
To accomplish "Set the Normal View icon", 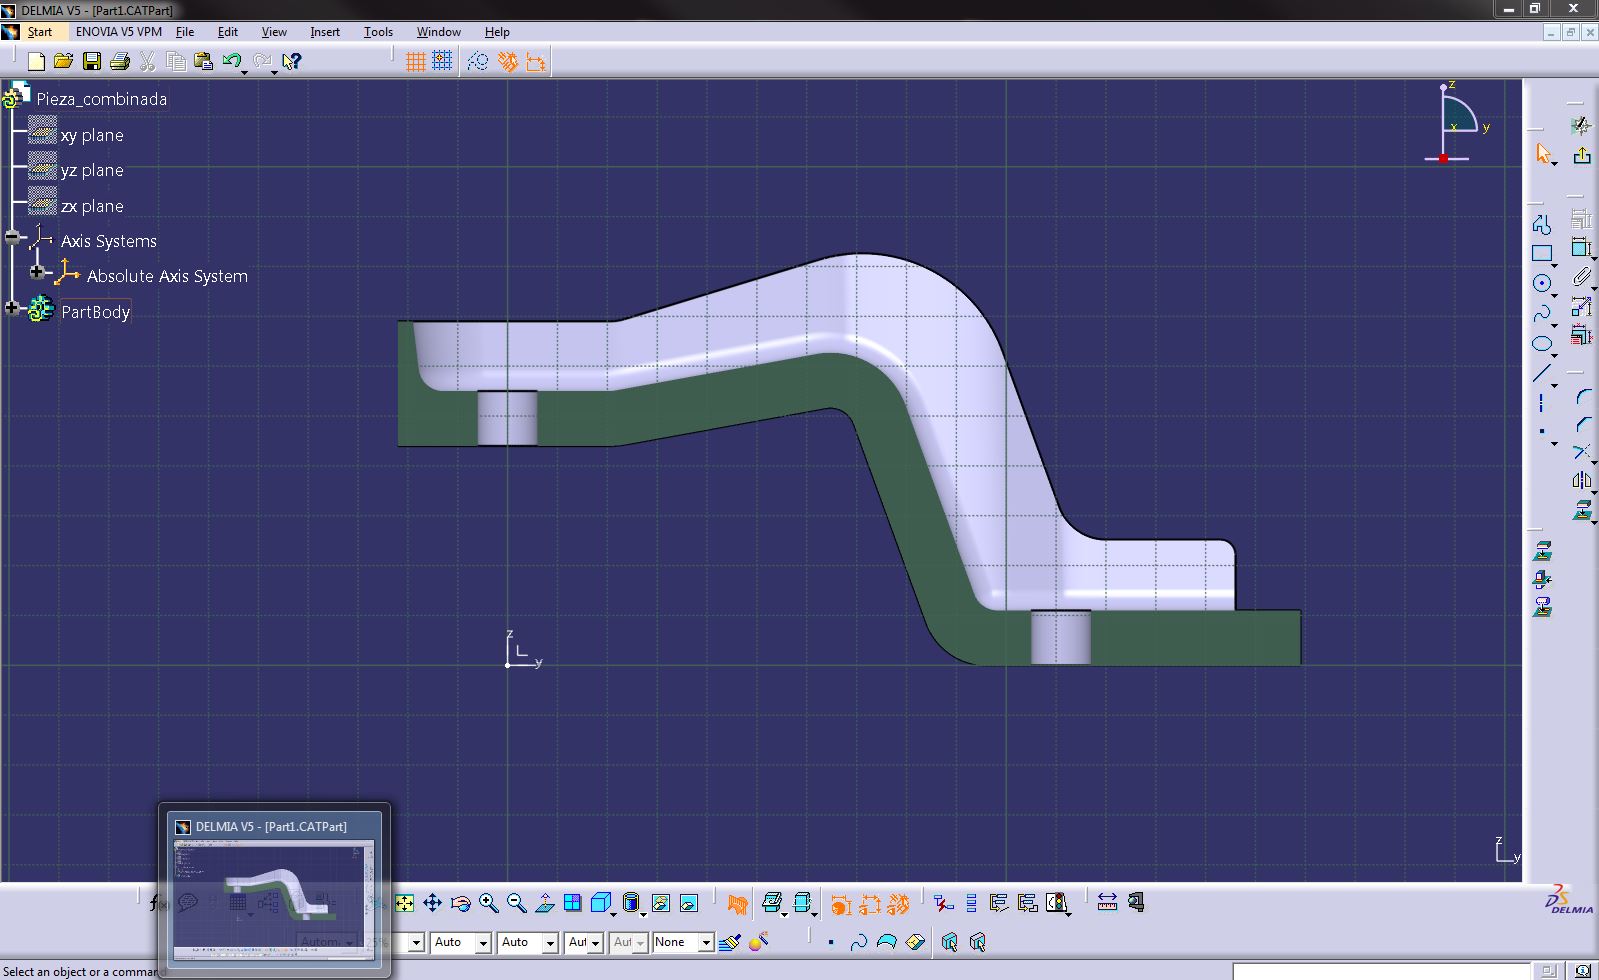I will [545, 903].
